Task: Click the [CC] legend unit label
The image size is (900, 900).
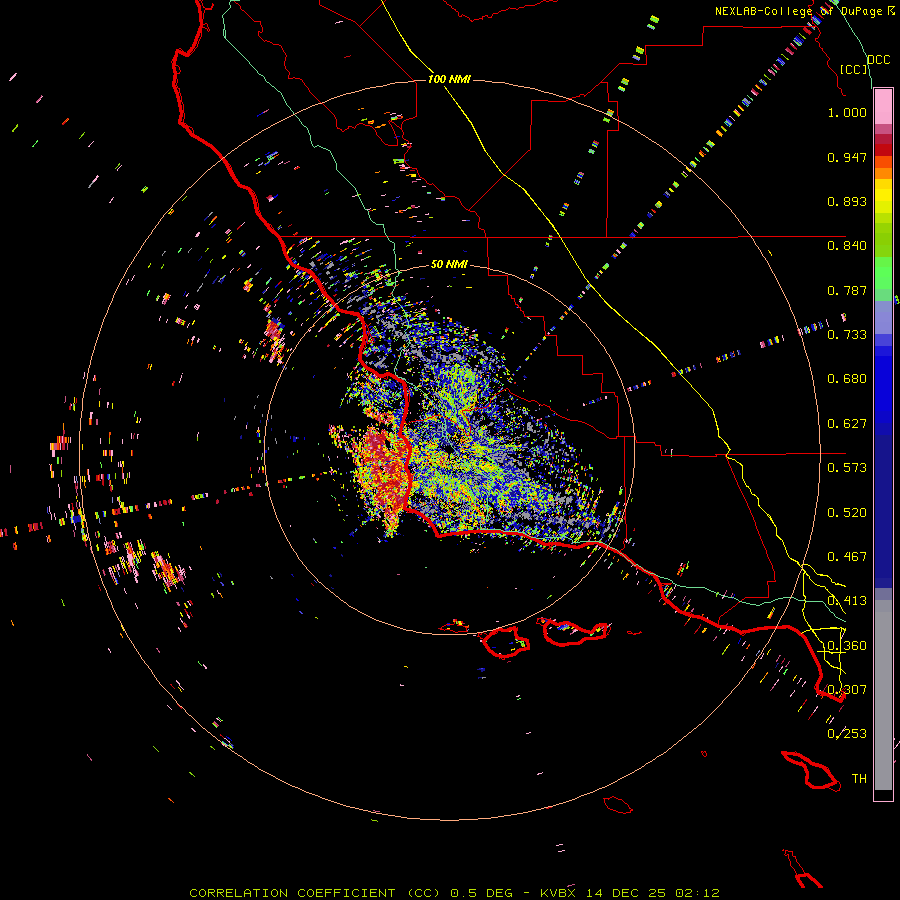Action: 854,69
